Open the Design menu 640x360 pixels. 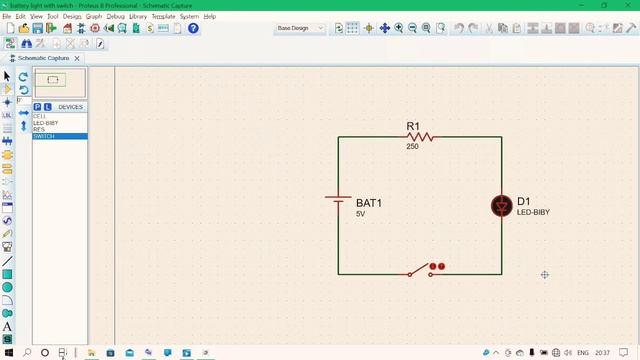[72, 17]
